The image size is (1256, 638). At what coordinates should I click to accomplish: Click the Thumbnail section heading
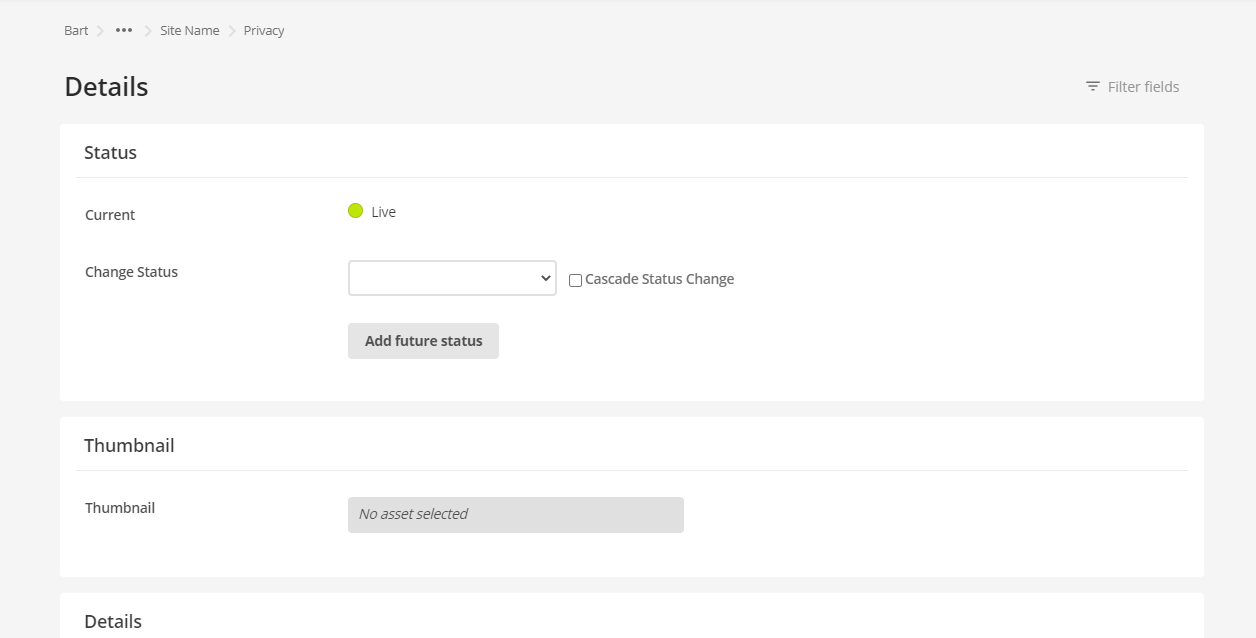[129, 446]
